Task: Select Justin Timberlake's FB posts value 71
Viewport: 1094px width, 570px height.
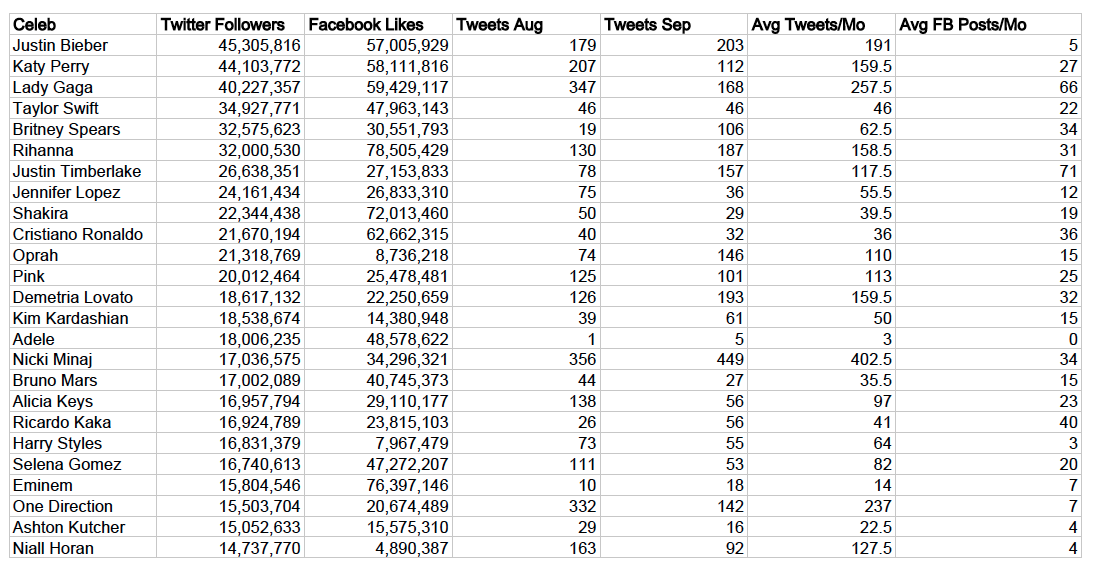Action: [989, 171]
